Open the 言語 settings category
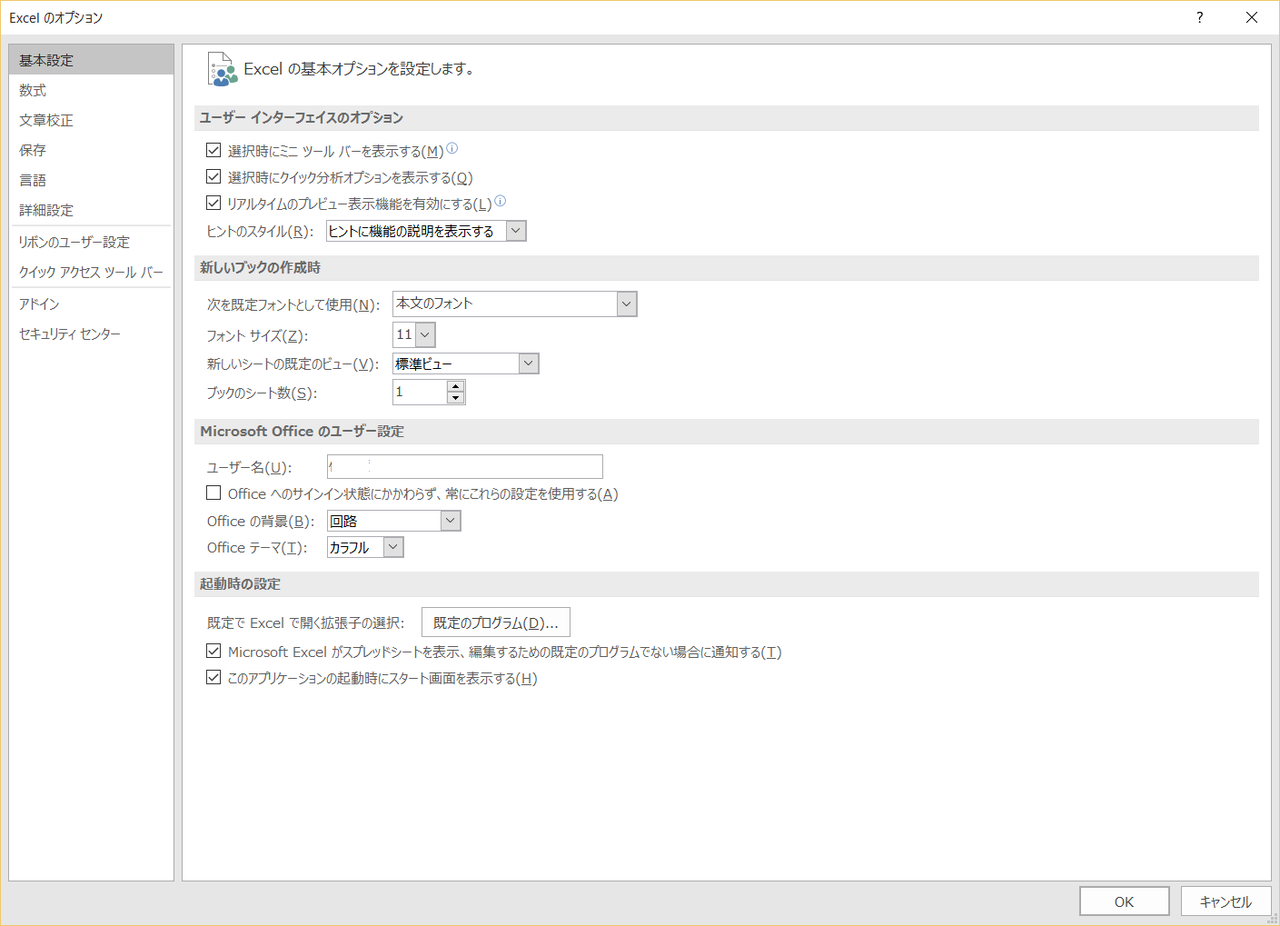 91,180
